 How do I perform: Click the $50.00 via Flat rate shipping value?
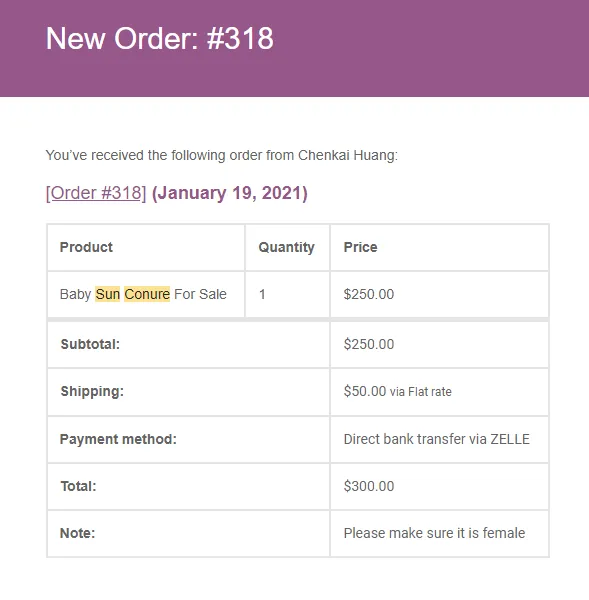tap(398, 391)
